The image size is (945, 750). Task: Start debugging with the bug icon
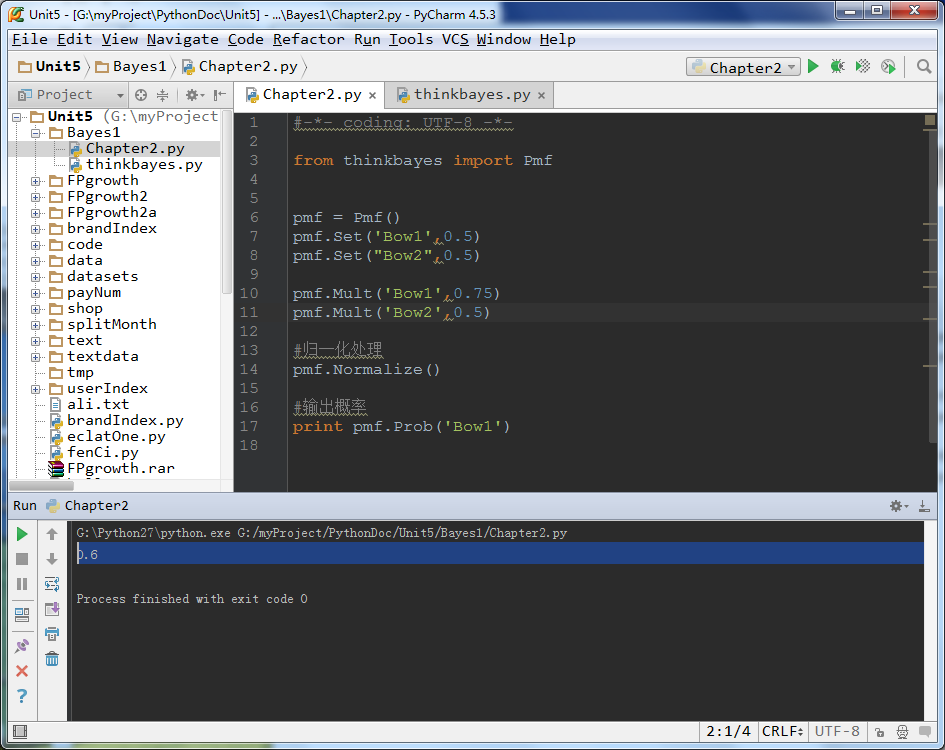[838, 66]
